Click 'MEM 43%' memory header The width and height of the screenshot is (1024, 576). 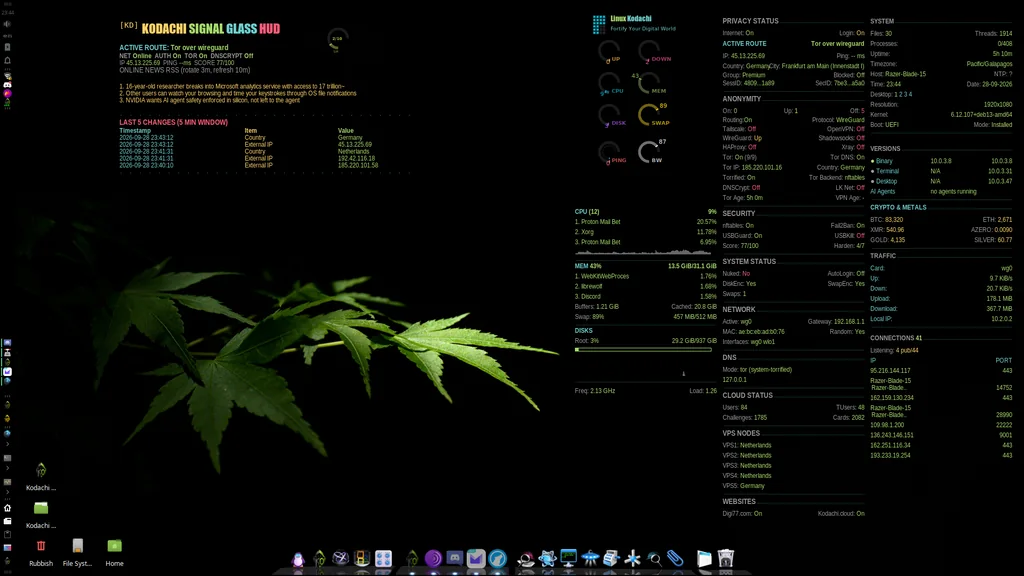point(588,266)
